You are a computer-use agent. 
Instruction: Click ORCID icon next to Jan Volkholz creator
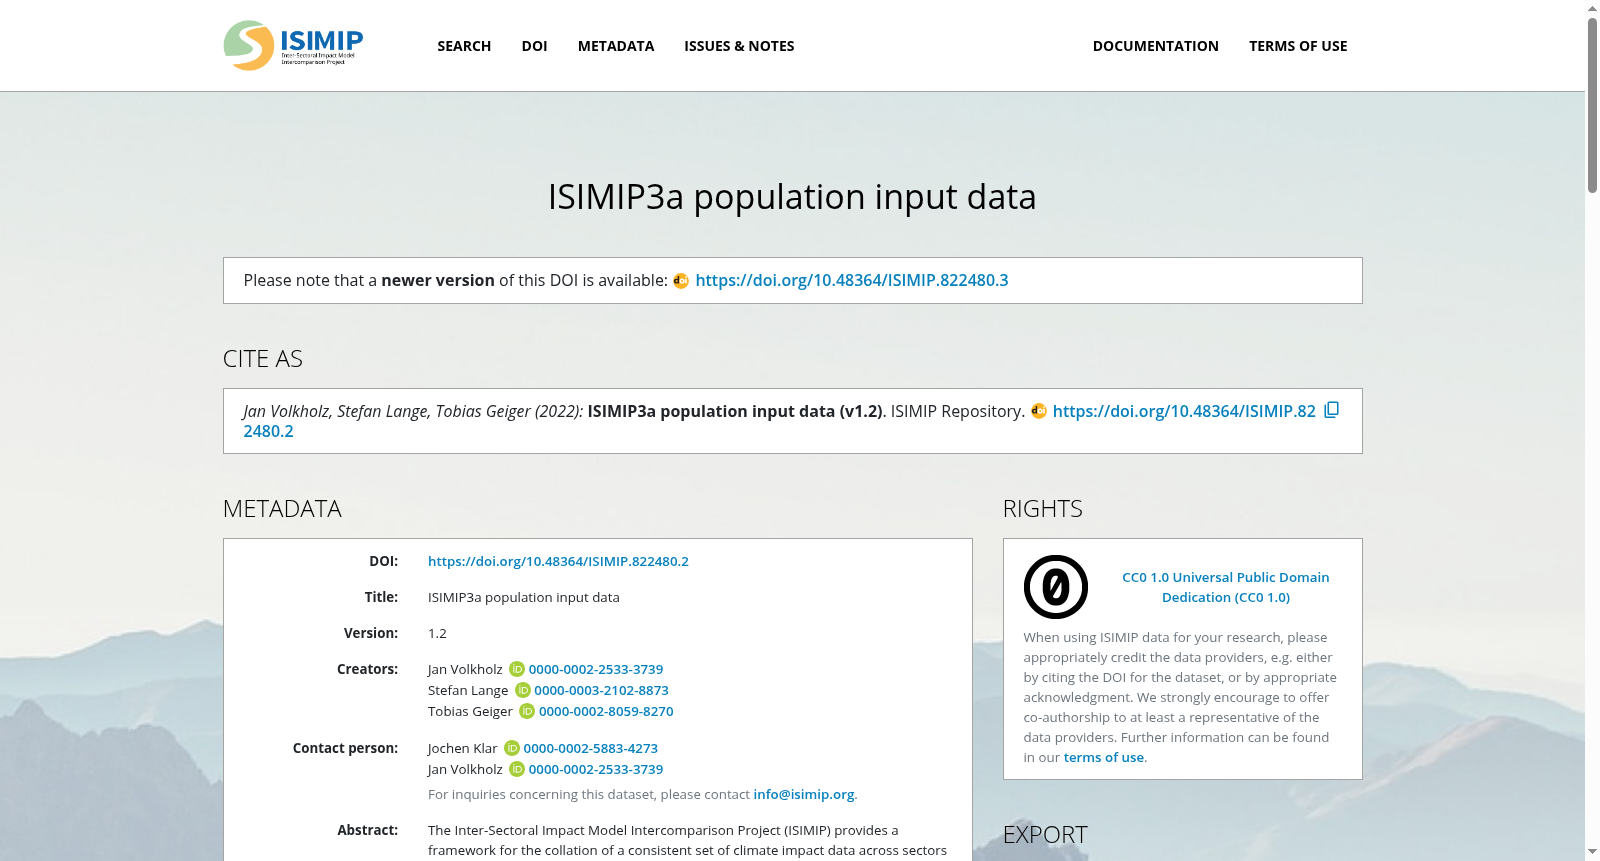coord(517,669)
